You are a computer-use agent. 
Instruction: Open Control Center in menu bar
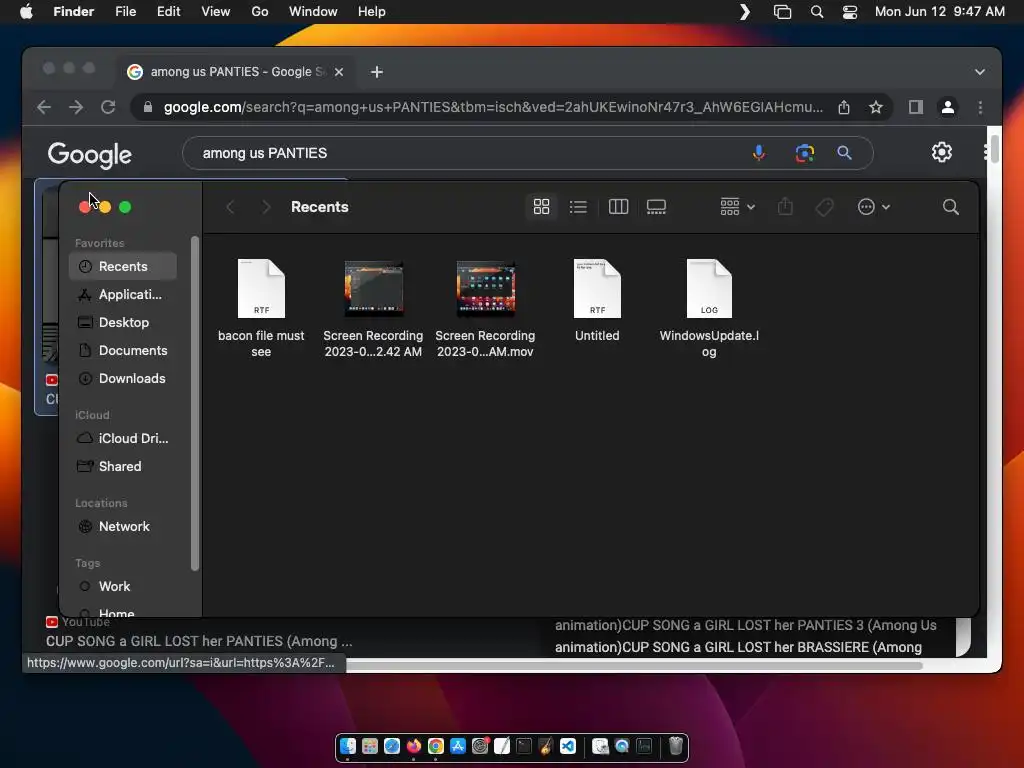click(x=850, y=12)
